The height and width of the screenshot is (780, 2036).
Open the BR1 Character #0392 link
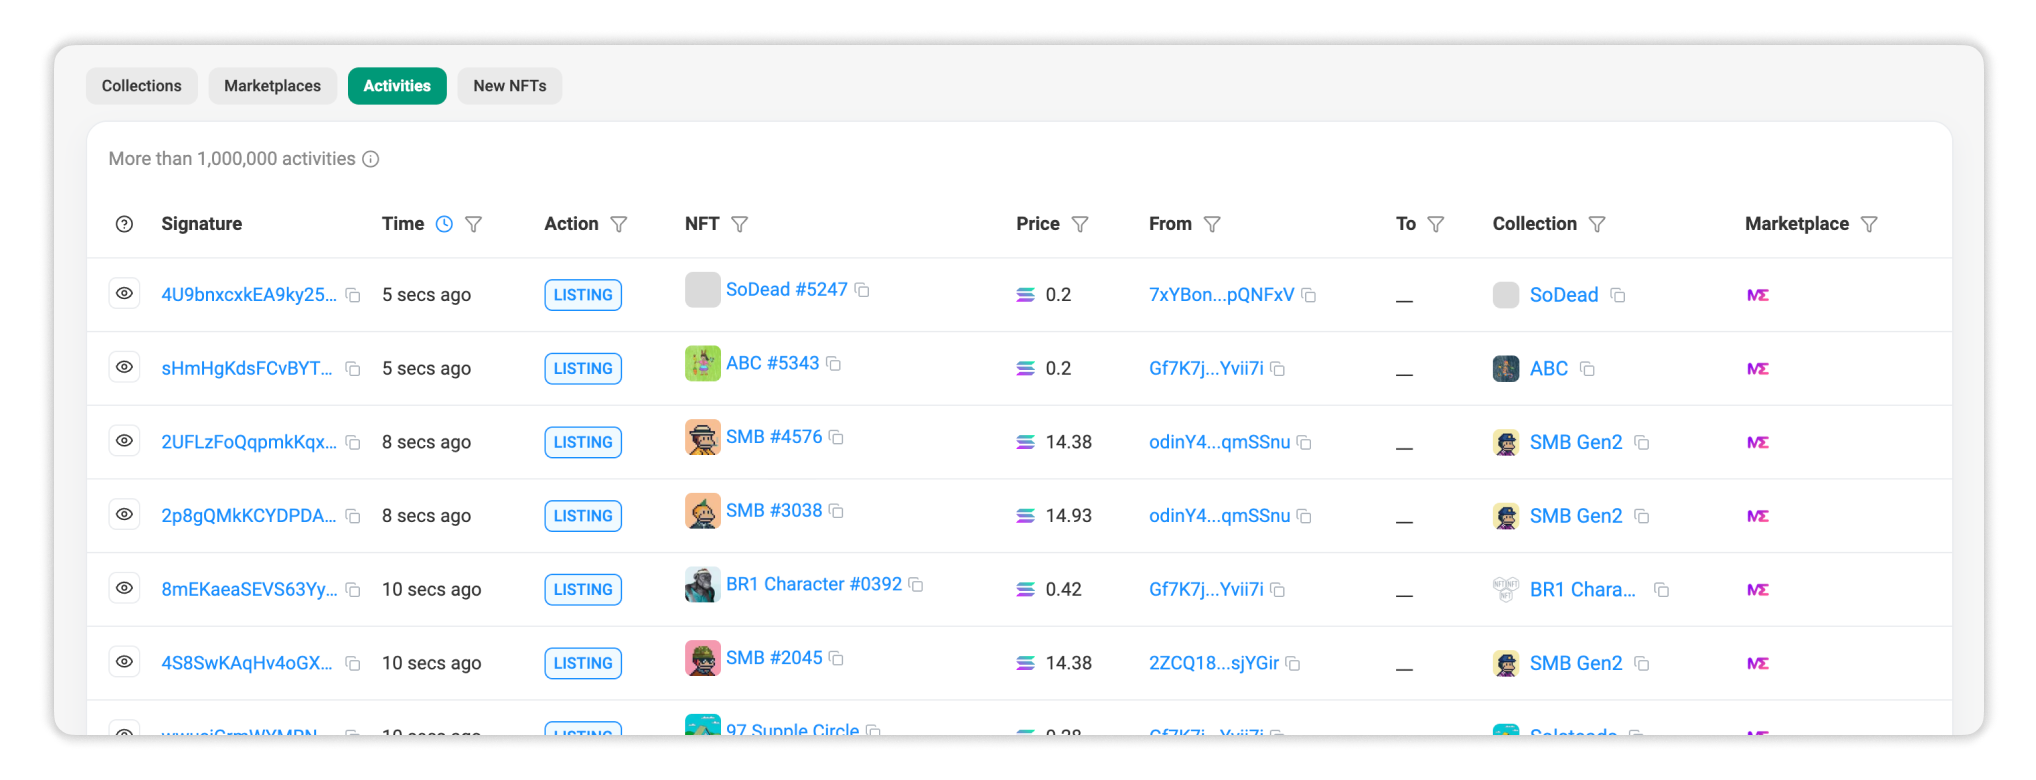(813, 584)
